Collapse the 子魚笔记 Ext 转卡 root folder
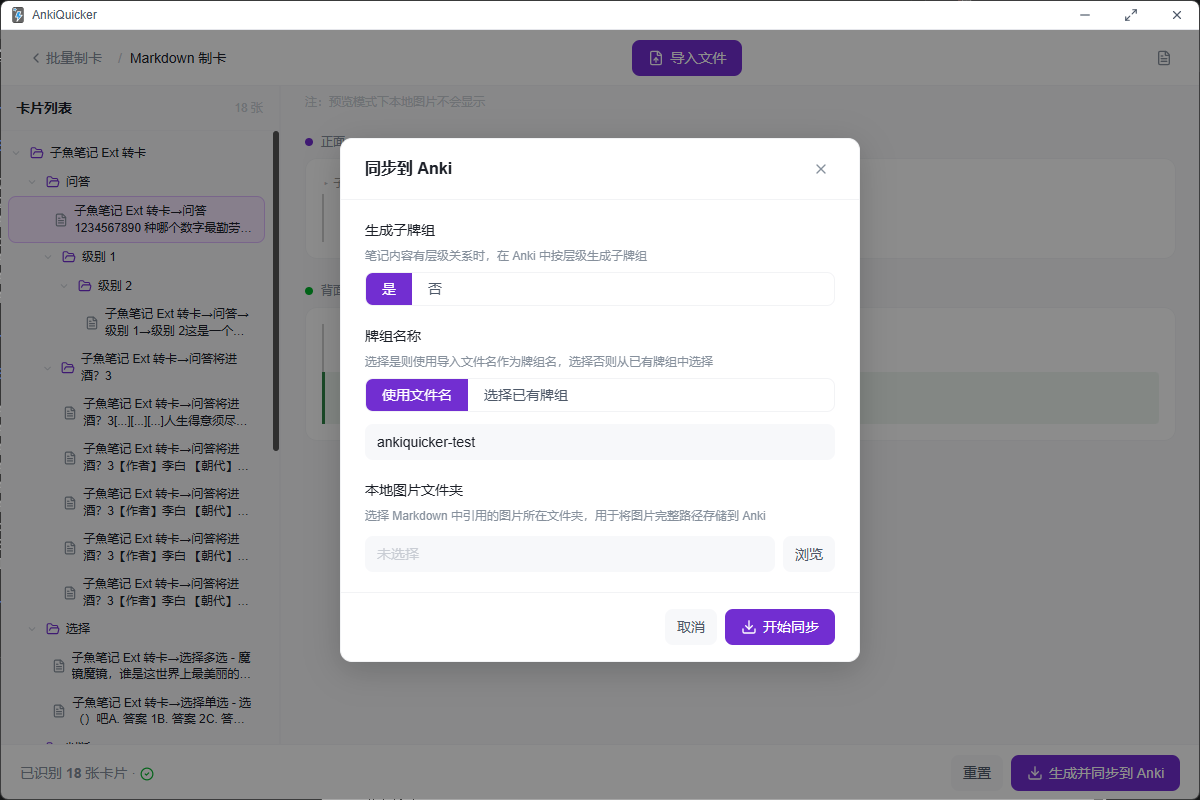This screenshot has width=1200, height=800. [17, 153]
